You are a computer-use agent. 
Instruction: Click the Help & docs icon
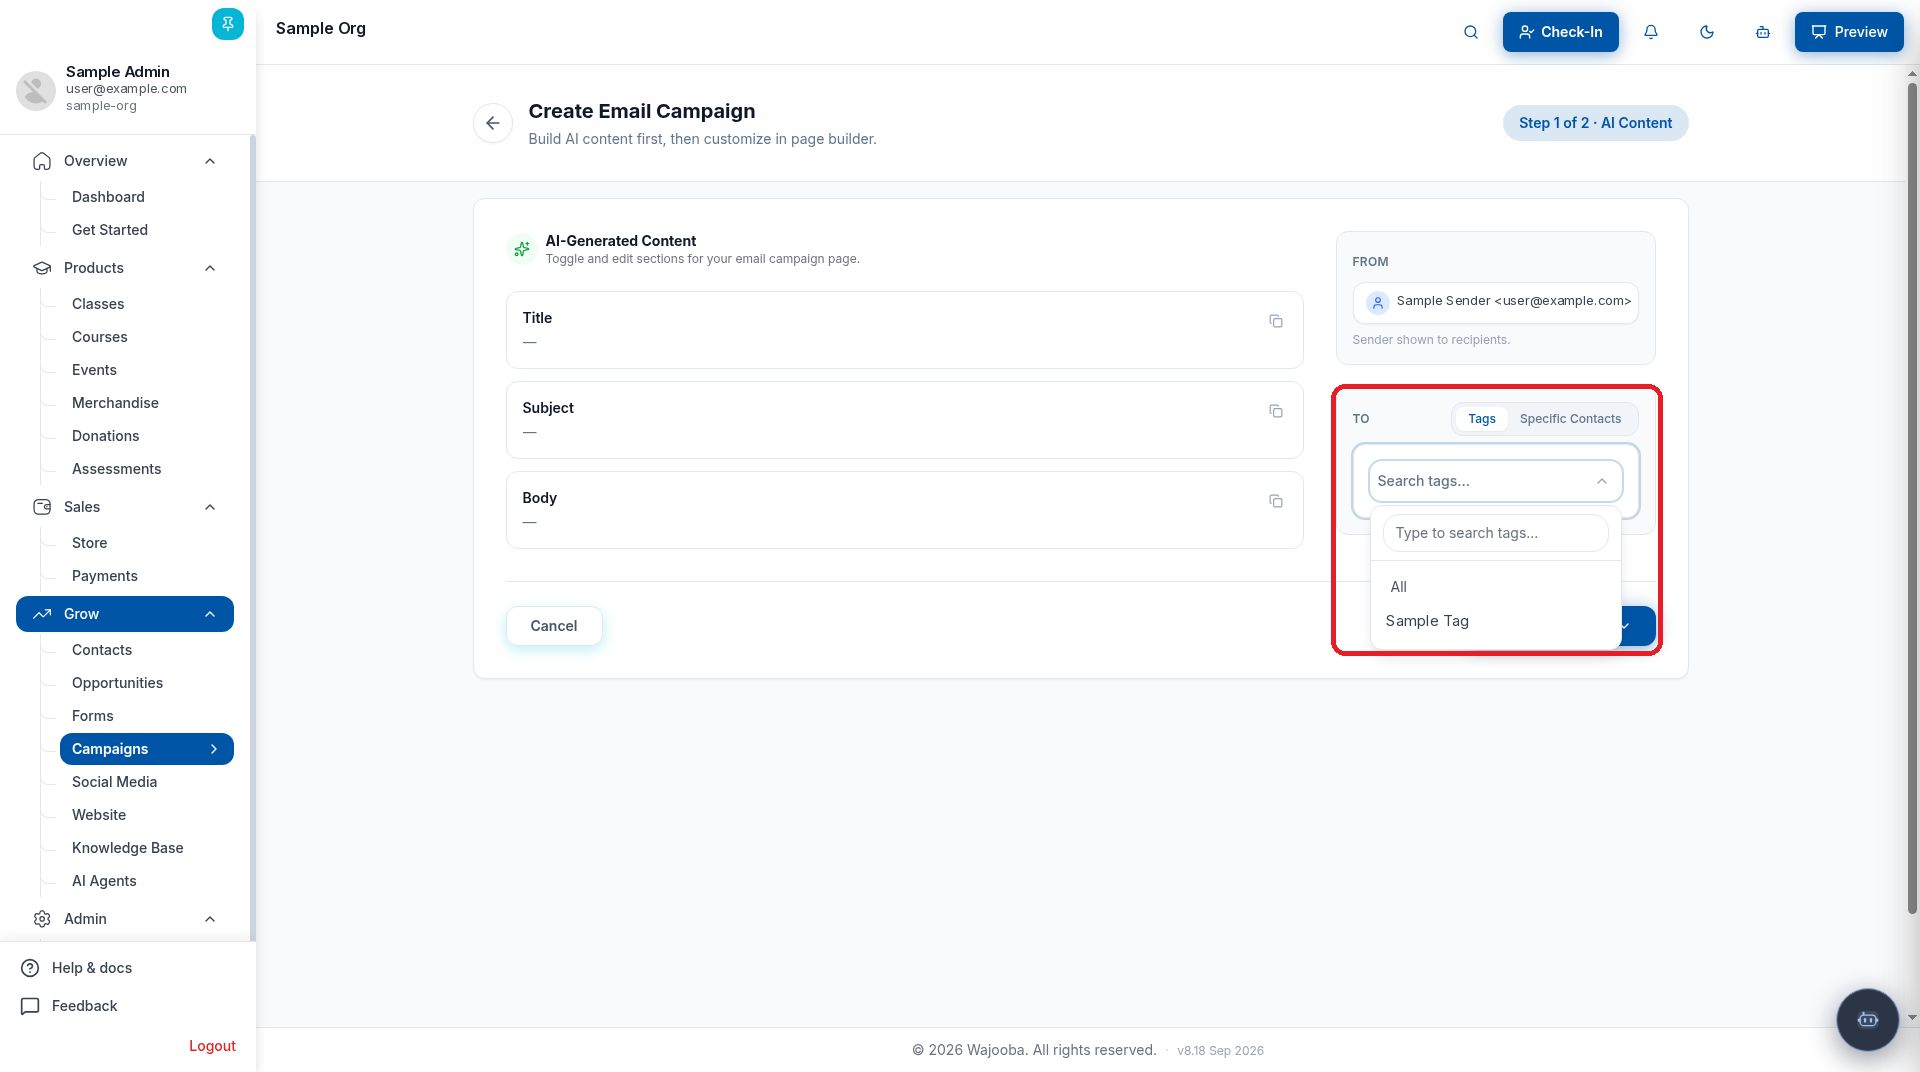tap(30, 968)
